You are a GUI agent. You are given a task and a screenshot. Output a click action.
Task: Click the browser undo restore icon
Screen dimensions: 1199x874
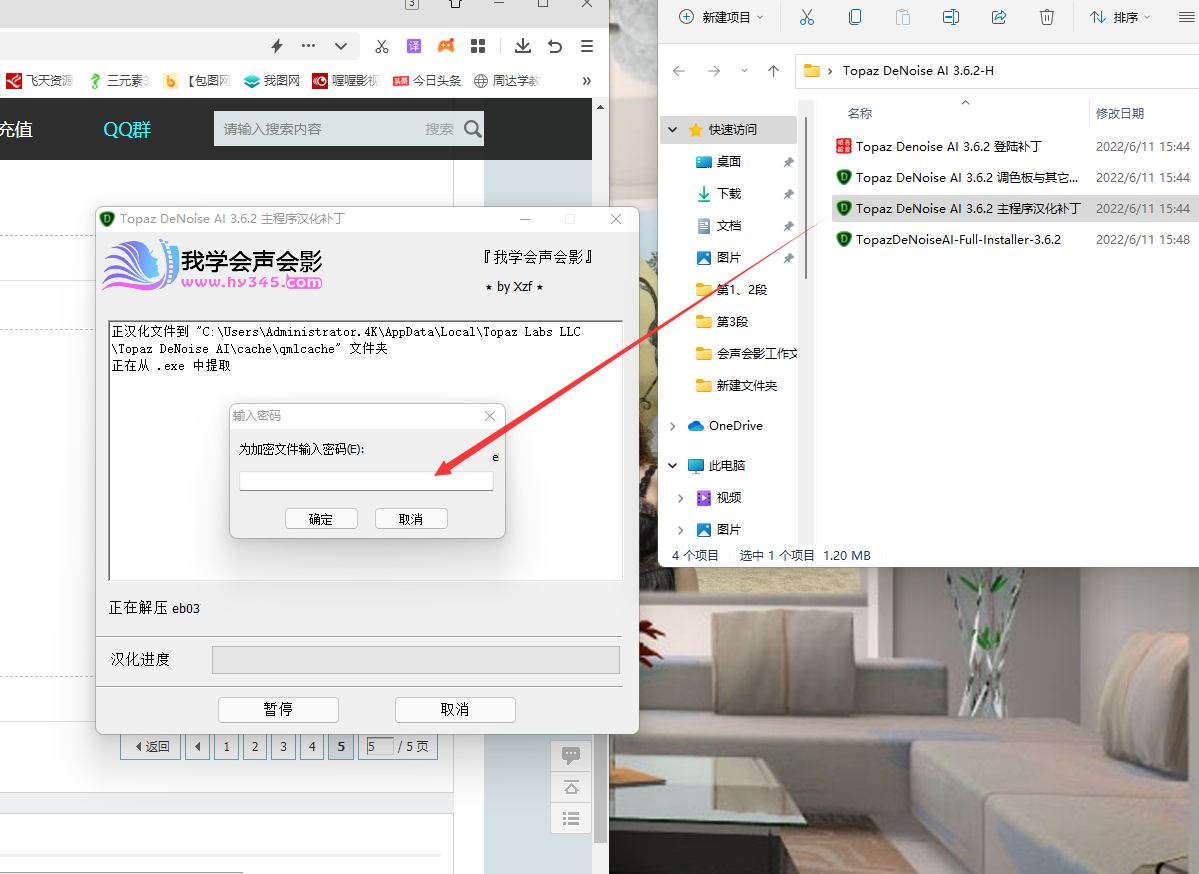pos(555,47)
